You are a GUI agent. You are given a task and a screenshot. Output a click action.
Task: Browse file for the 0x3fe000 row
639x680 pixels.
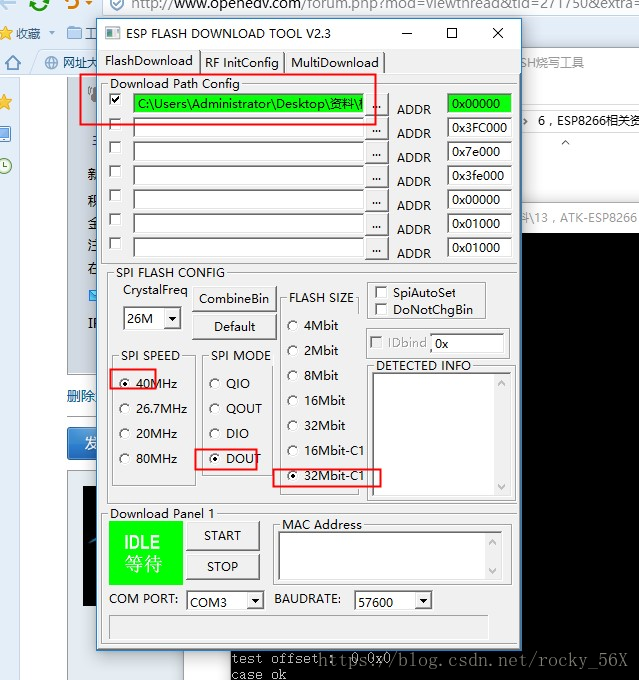[377, 177]
